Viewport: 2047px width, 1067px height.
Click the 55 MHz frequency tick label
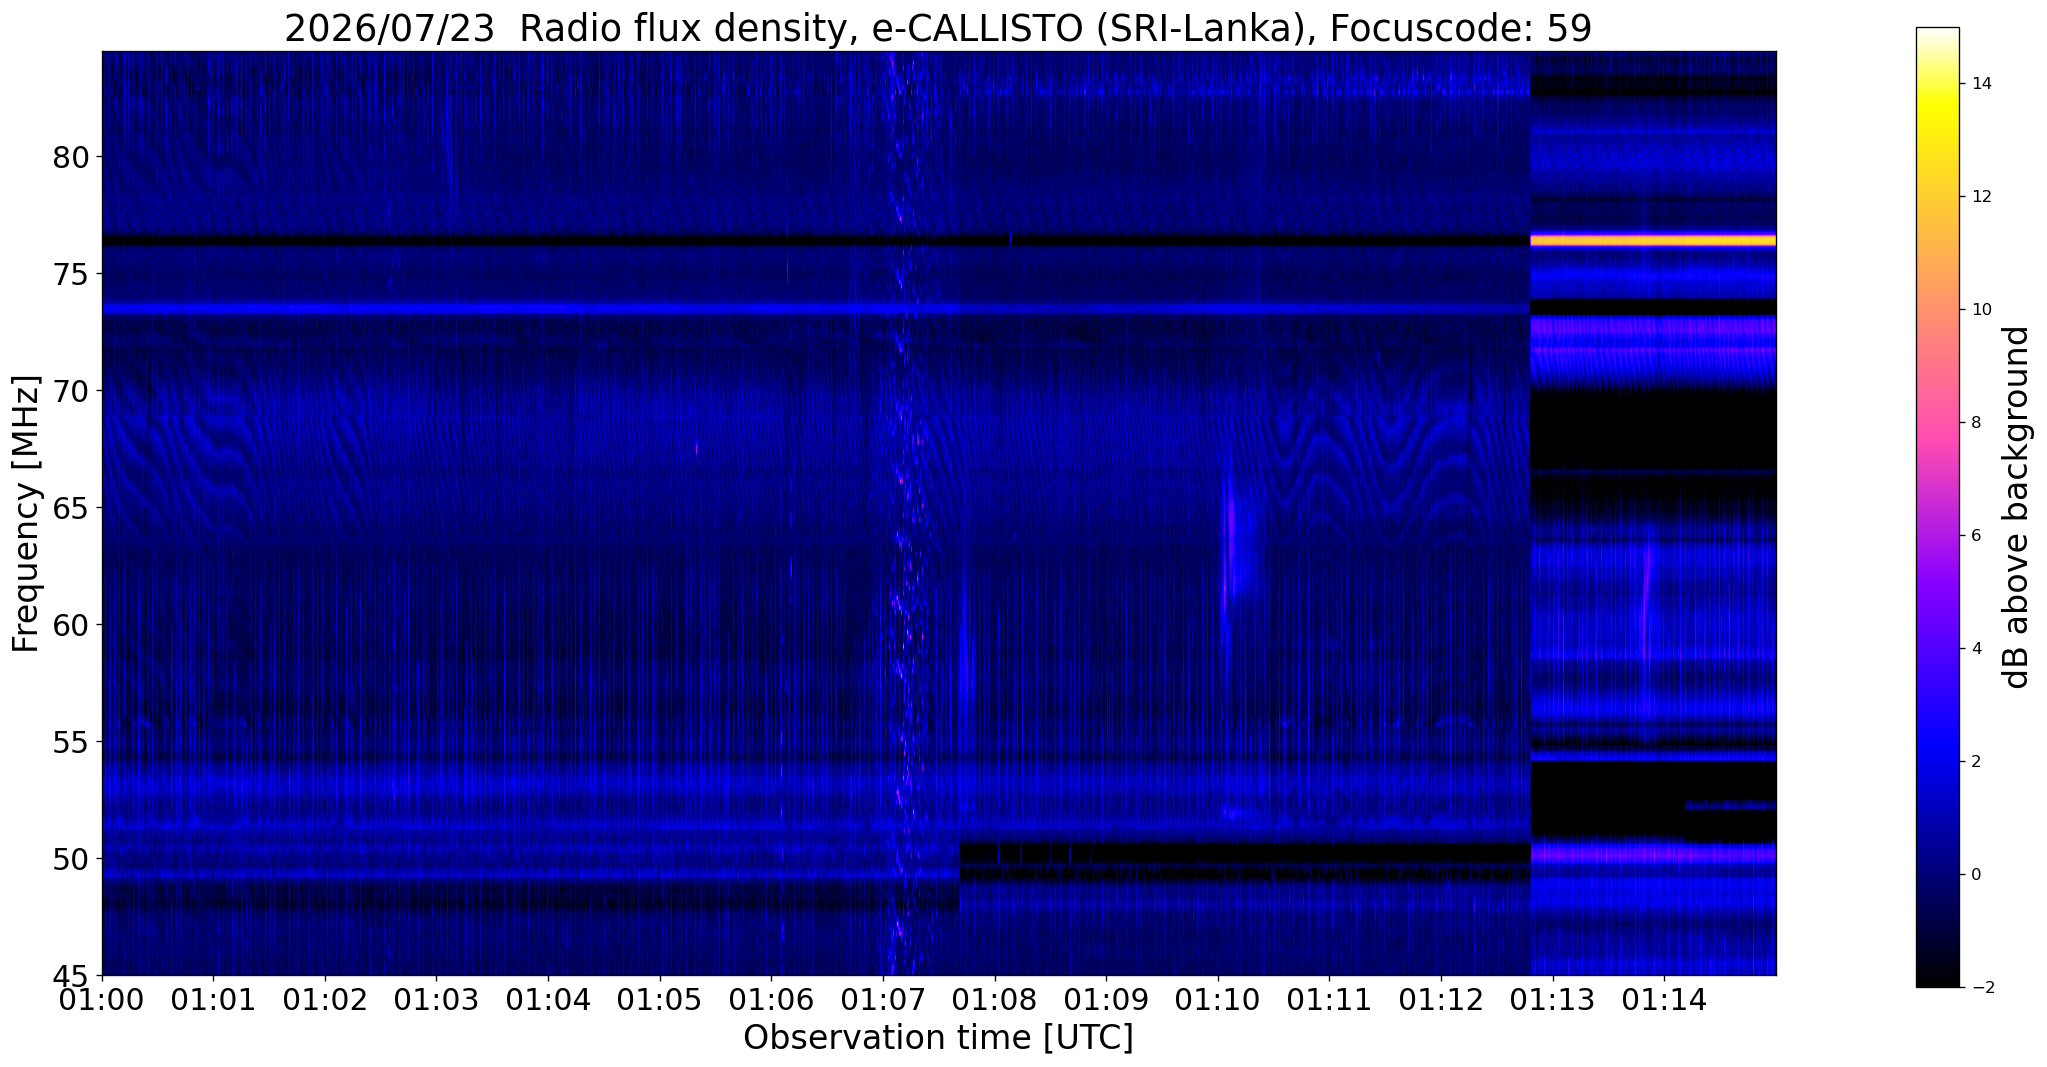70,742
